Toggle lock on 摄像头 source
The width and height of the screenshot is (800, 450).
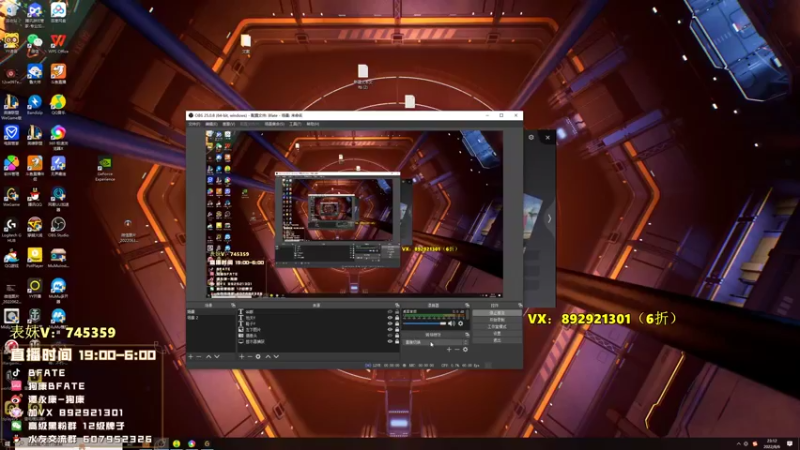click(x=397, y=336)
